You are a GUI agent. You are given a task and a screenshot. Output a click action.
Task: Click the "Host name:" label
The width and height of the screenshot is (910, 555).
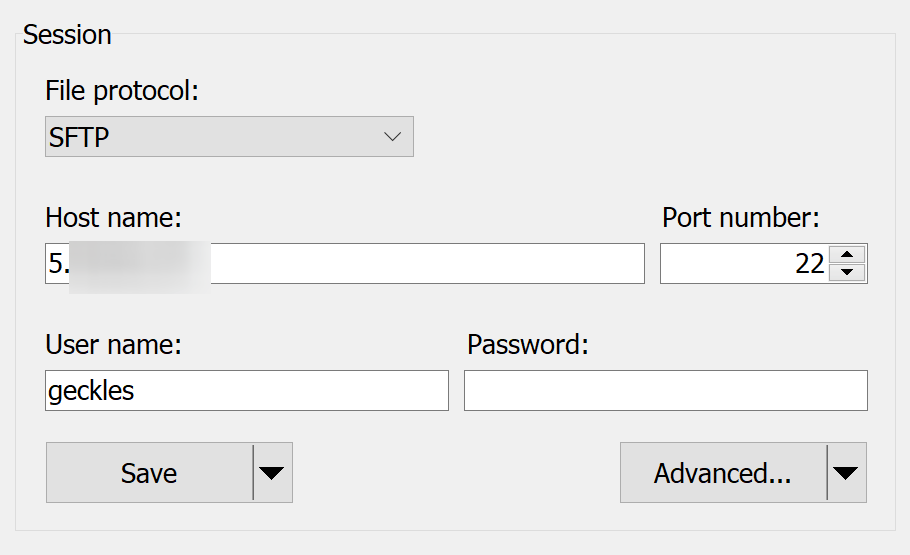pos(114,218)
